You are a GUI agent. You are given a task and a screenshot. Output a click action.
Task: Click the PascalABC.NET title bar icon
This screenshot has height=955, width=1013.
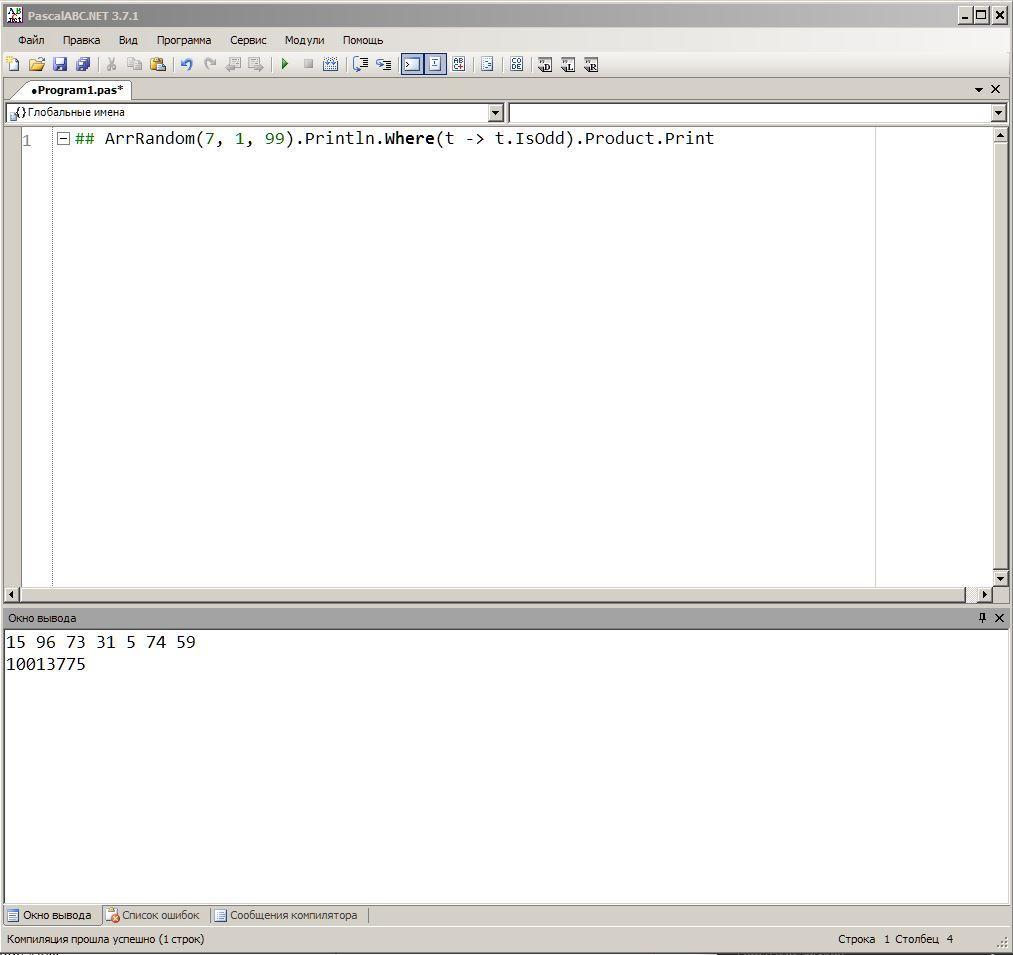point(14,15)
